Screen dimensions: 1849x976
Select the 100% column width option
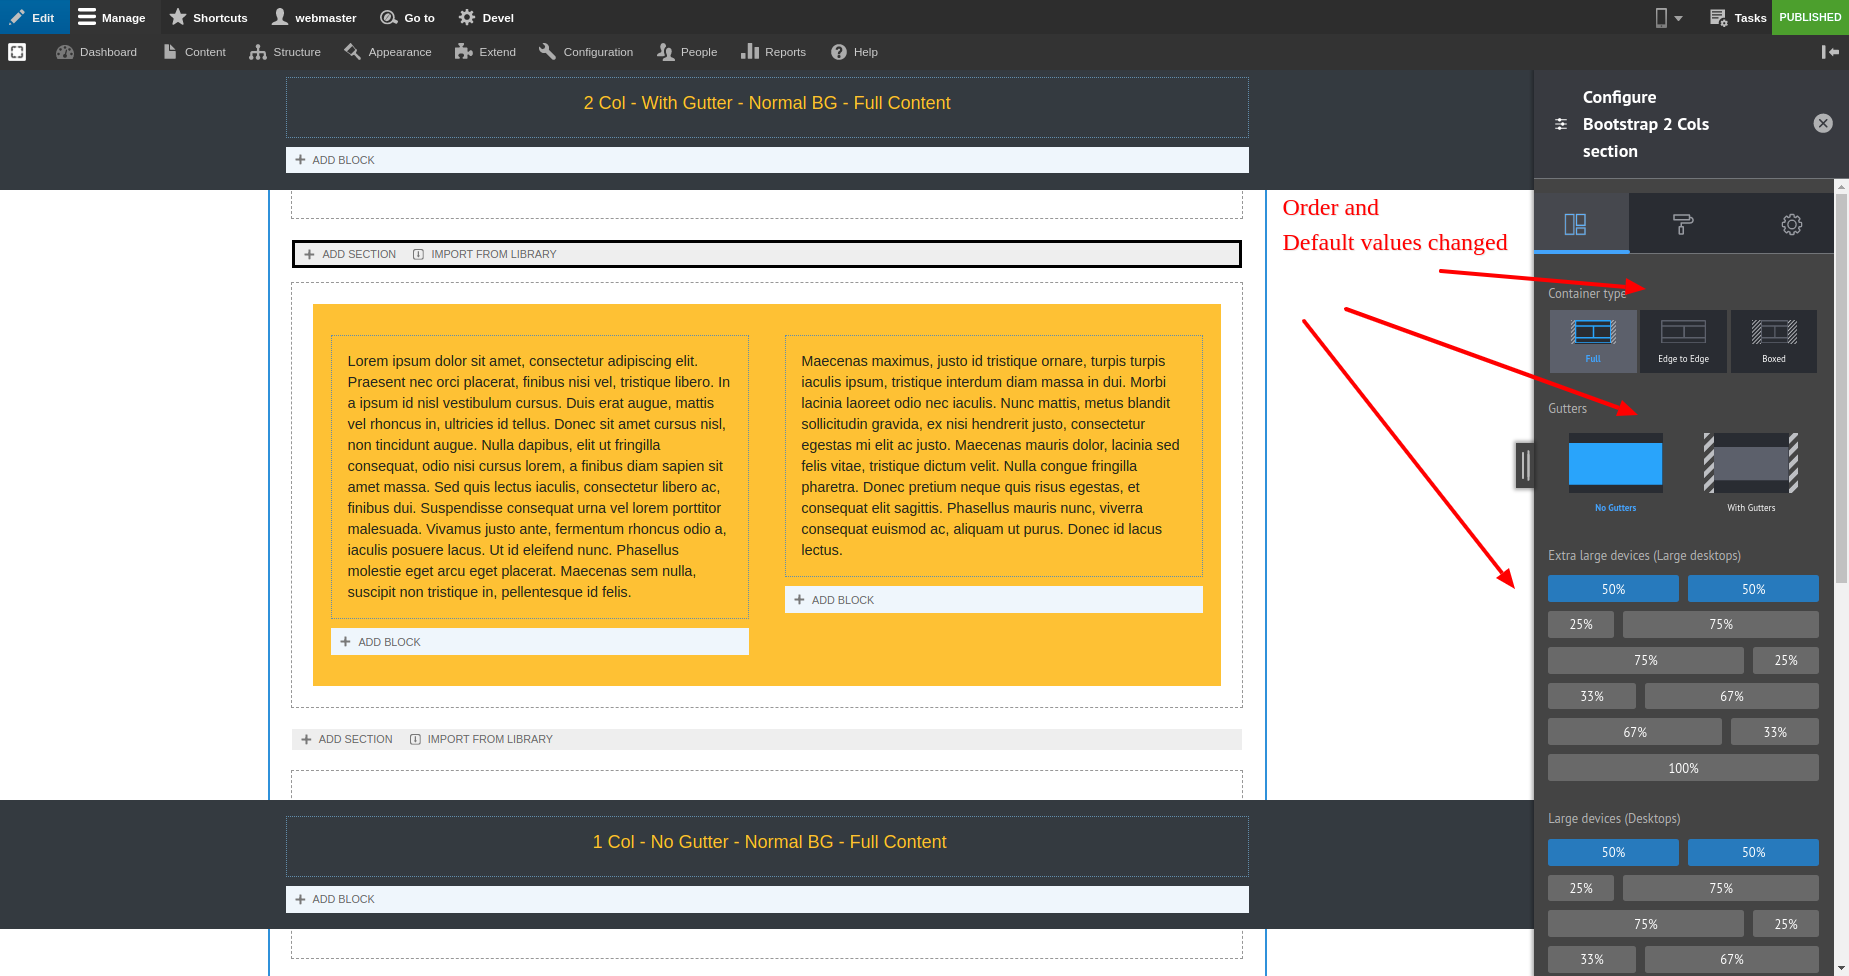(x=1683, y=767)
